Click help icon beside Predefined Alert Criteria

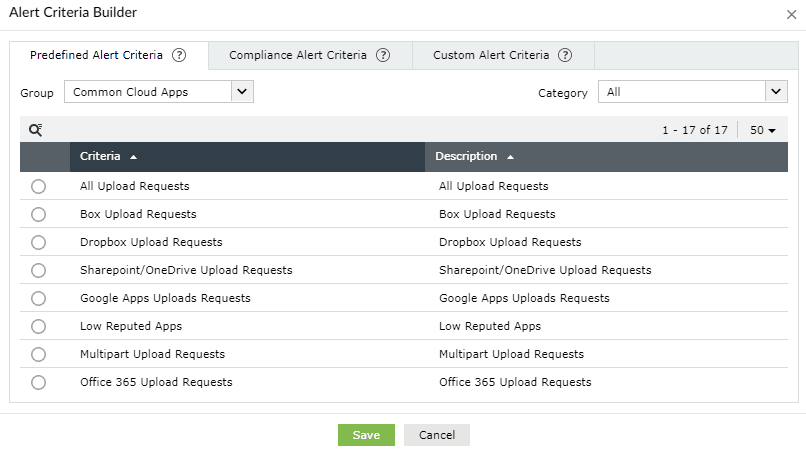click(179, 55)
